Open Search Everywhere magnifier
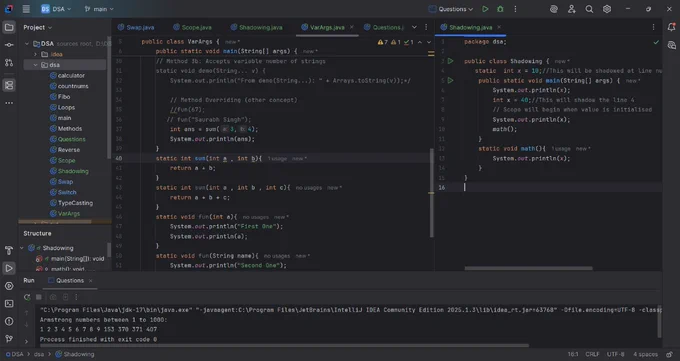This screenshot has height=361, width=680. tap(589, 9)
